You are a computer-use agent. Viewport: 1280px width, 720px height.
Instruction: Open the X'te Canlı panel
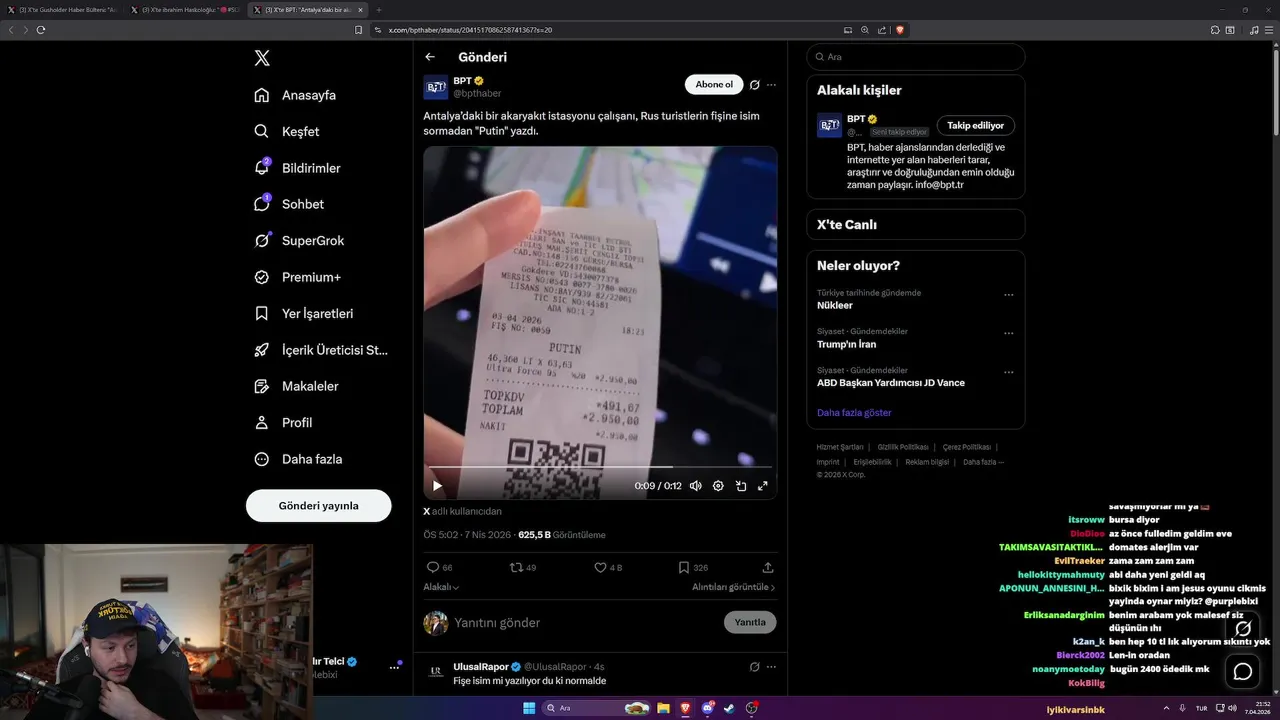916,224
